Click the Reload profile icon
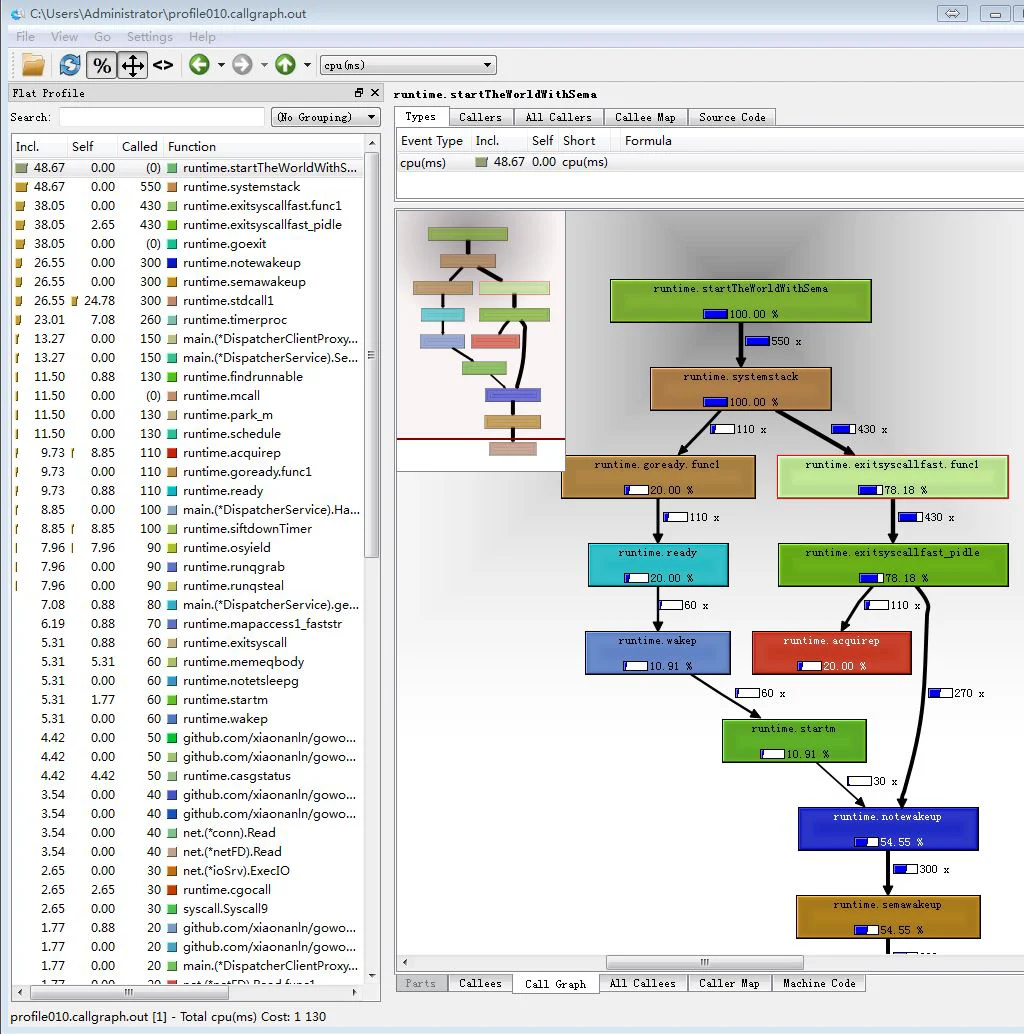 [69, 65]
